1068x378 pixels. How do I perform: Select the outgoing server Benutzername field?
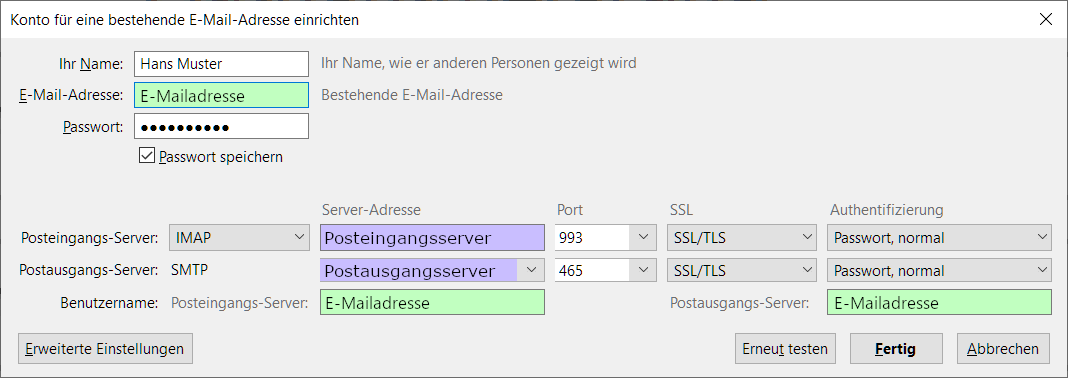939,302
